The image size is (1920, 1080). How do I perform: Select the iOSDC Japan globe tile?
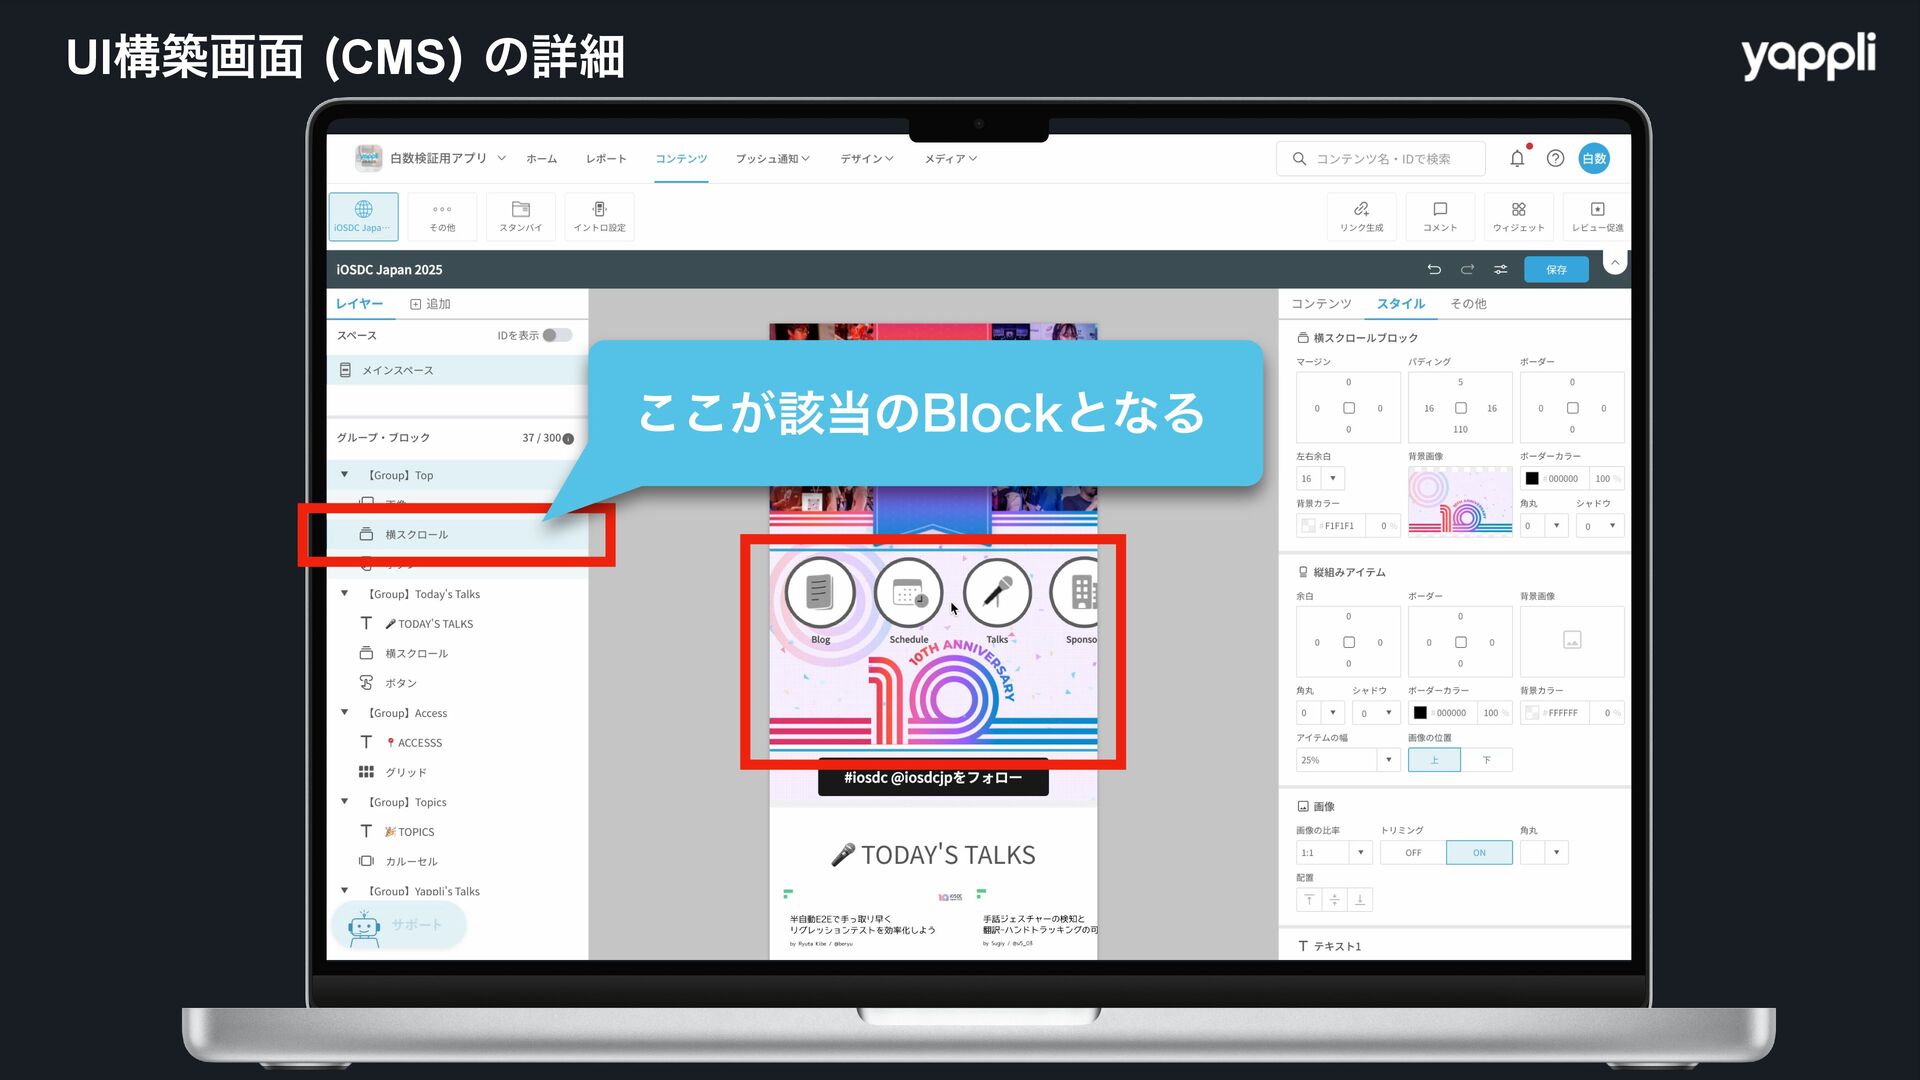pos(363,216)
